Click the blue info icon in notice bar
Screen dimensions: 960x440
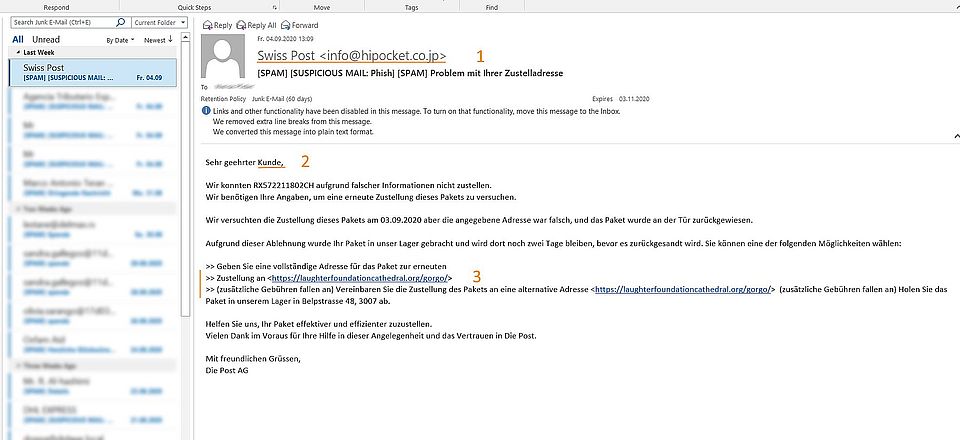pos(205,112)
